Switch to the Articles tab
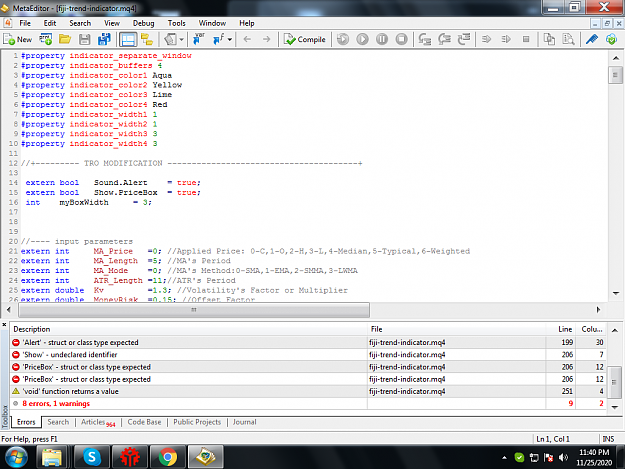 (98, 422)
